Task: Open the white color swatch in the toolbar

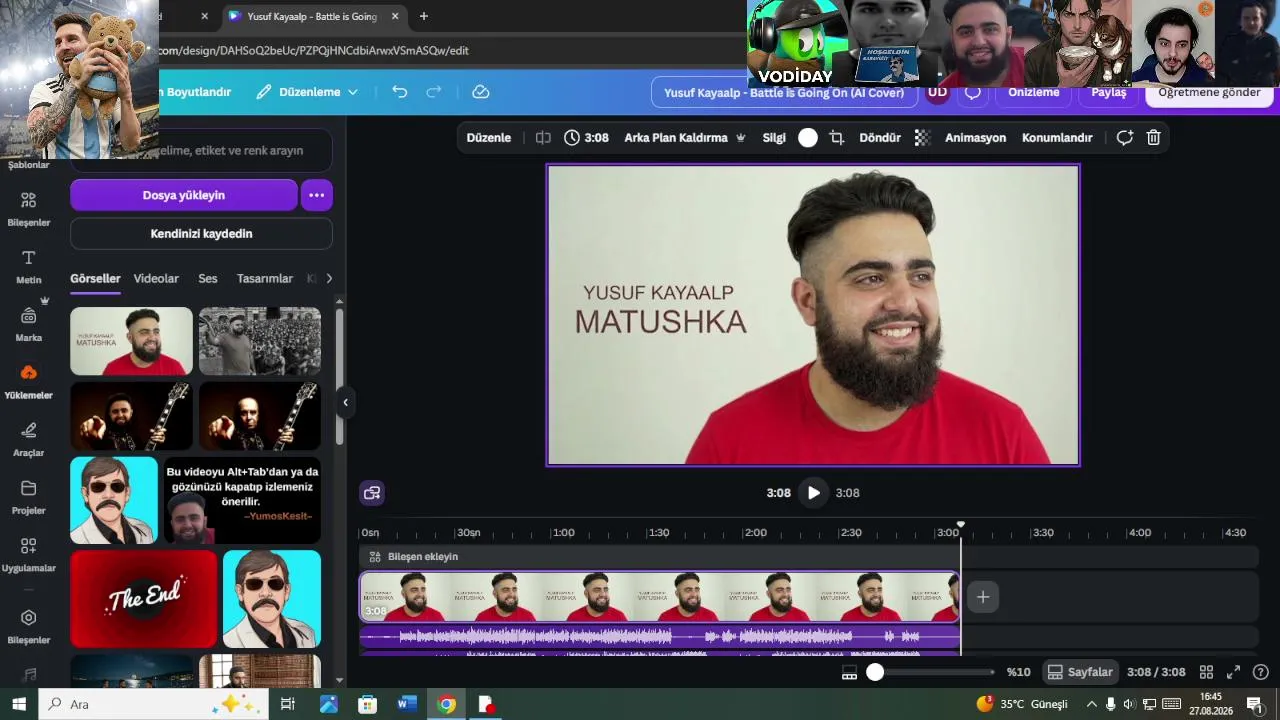Action: click(x=808, y=138)
